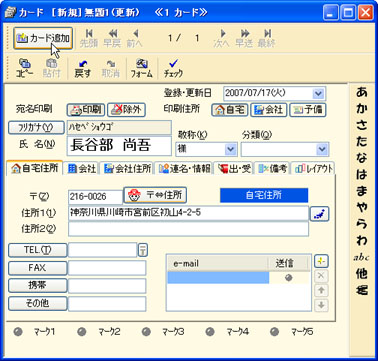Jump to last card with 最終
378x361 pixels.
(266, 38)
